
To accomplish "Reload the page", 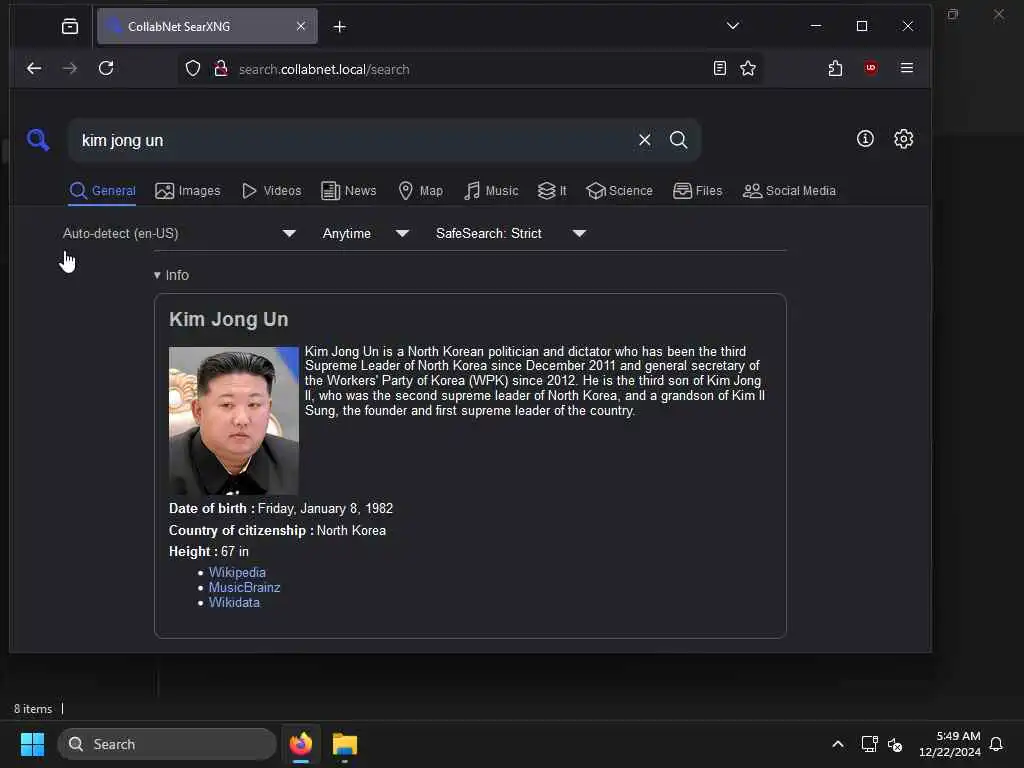I will [x=106, y=68].
